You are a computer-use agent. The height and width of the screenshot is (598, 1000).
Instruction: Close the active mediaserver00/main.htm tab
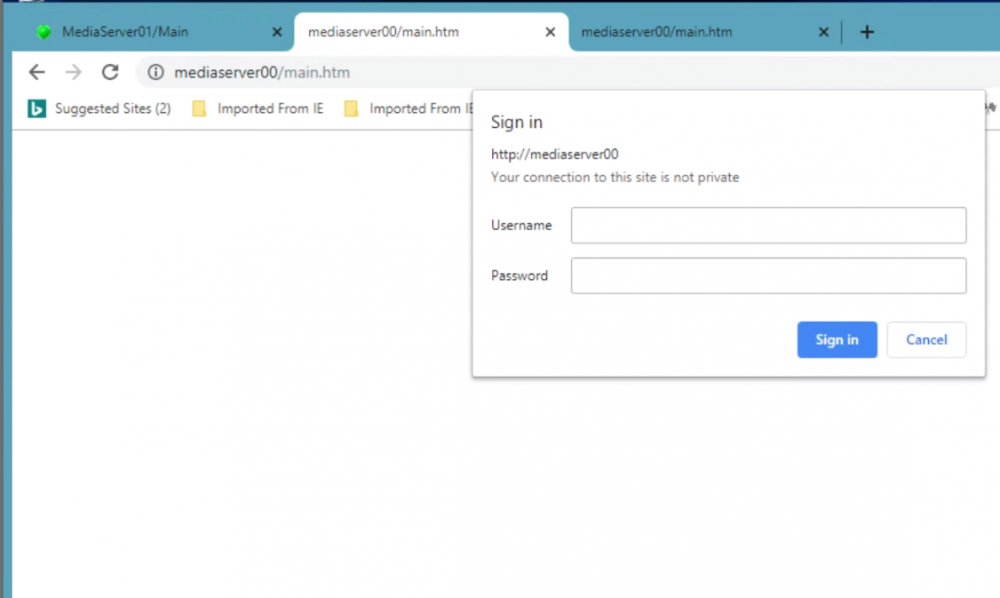550,32
